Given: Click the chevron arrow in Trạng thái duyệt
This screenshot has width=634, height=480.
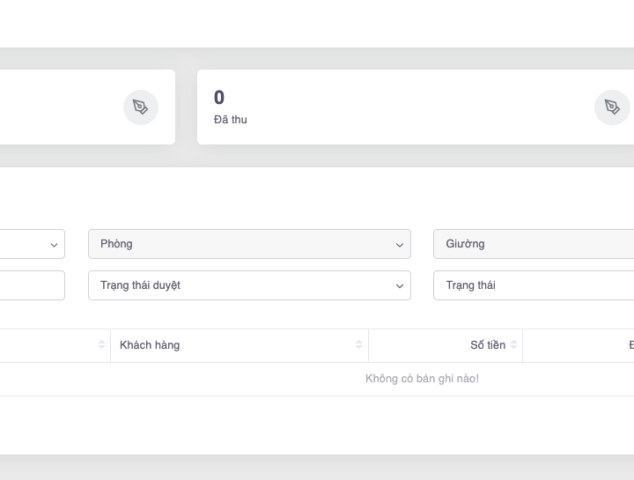Looking at the screenshot, I should click(400, 286).
